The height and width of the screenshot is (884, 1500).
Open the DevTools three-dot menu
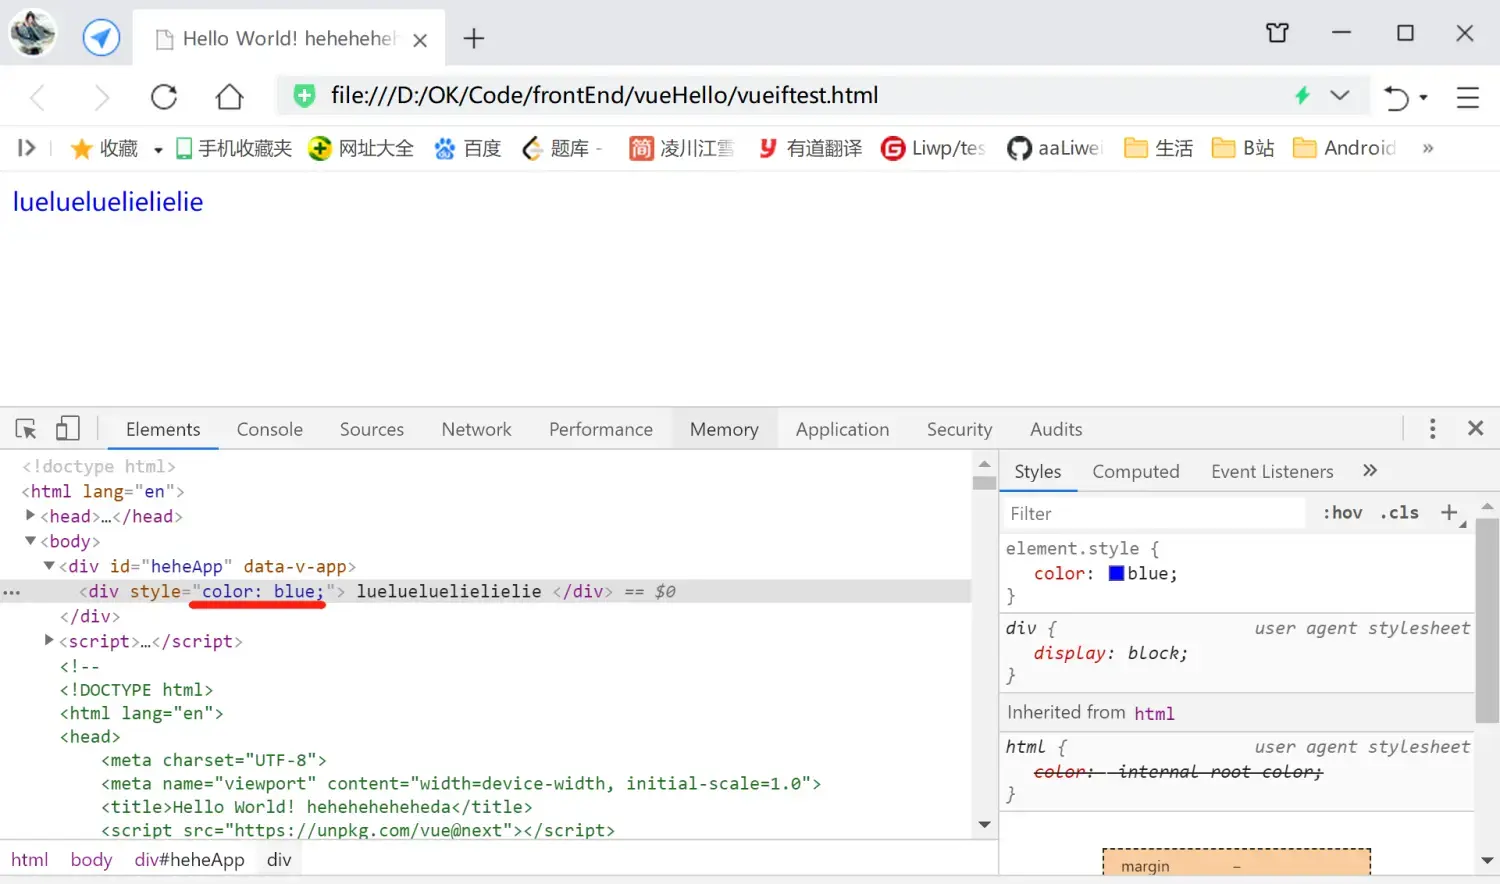click(x=1432, y=429)
